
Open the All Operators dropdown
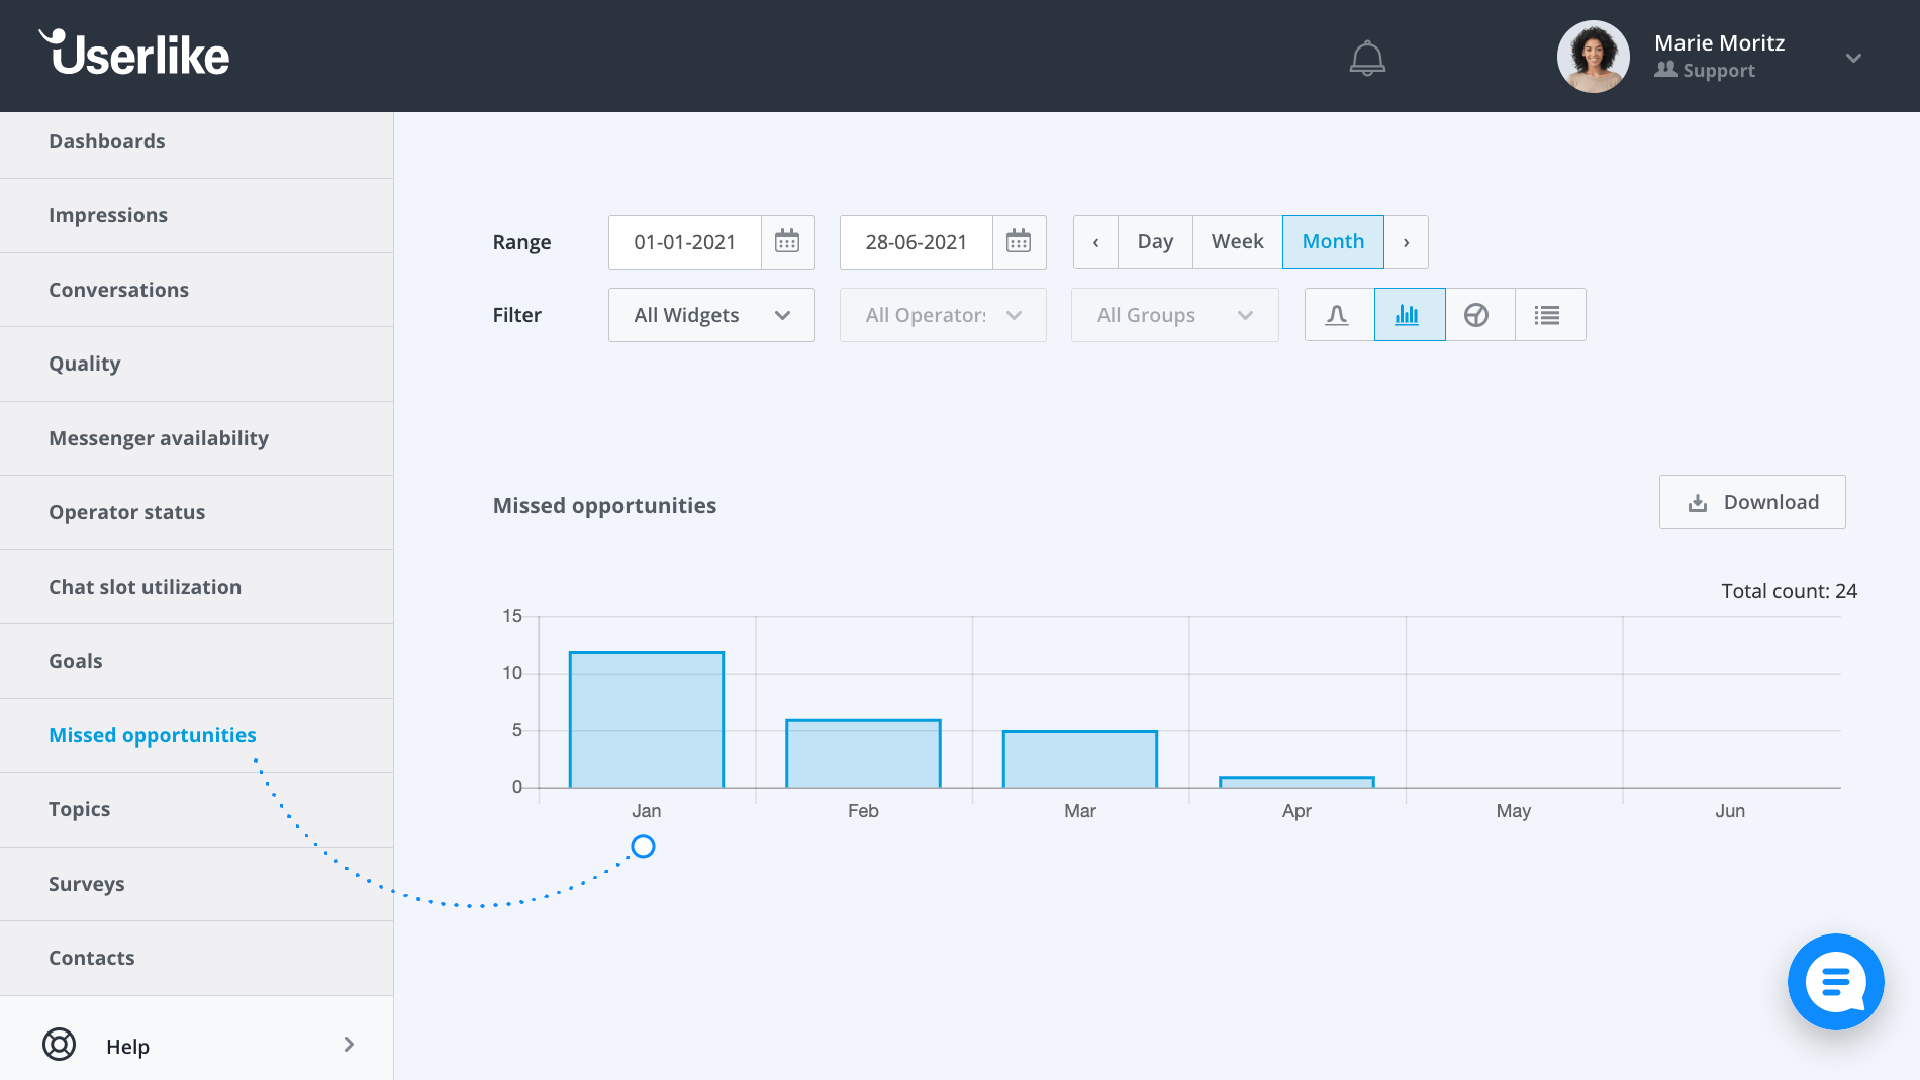[943, 315]
